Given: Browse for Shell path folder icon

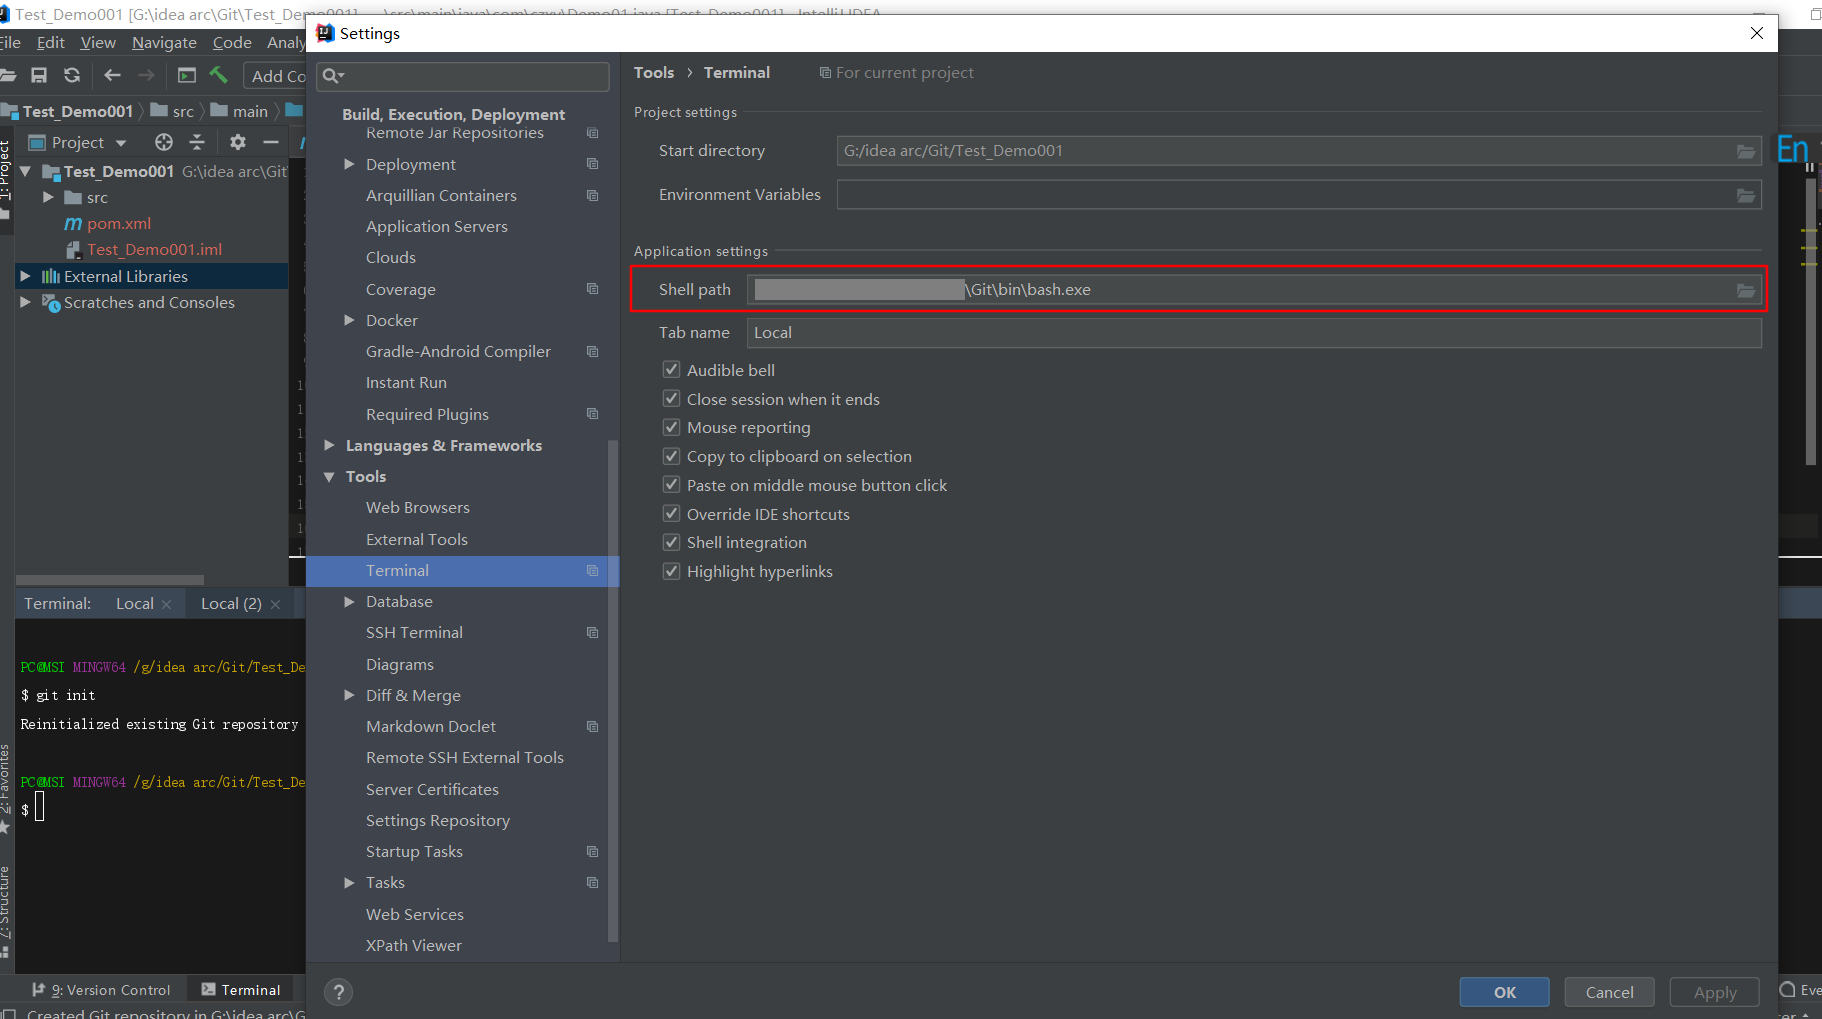Looking at the screenshot, I should [1746, 290].
